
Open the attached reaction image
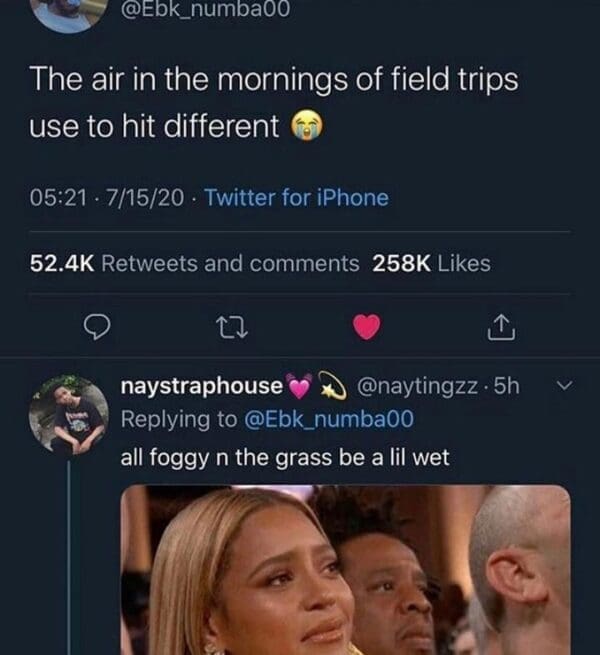point(345,569)
